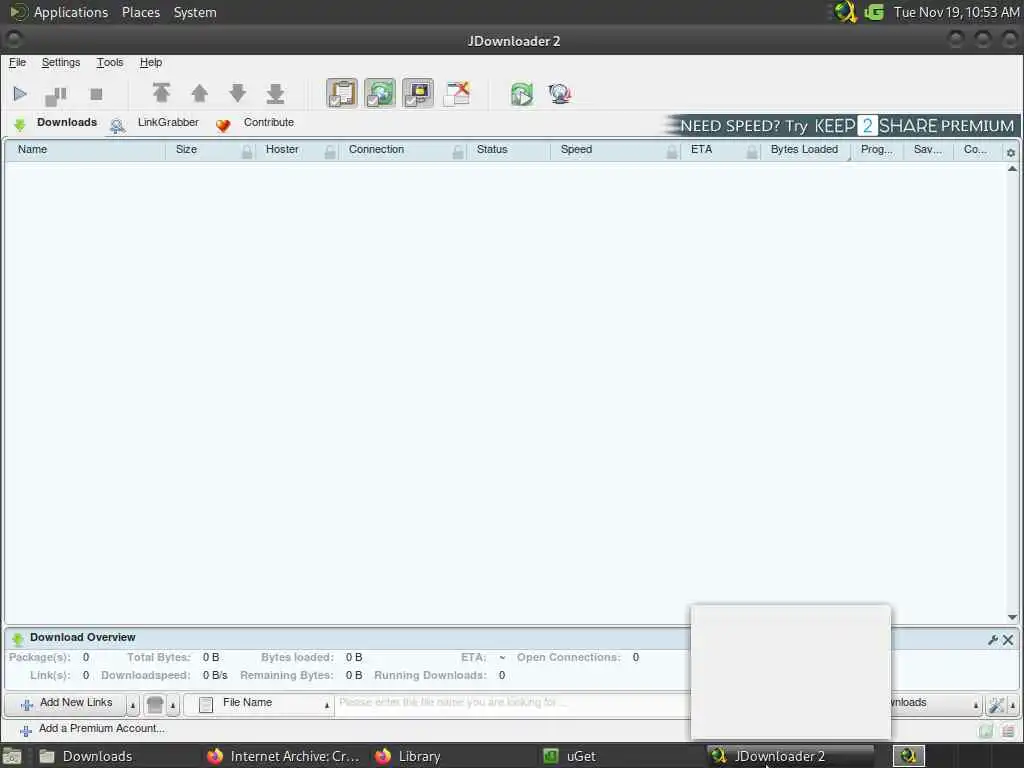Screen dimensions: 1024x768
Task: Open the File menu
Action: 18,62
